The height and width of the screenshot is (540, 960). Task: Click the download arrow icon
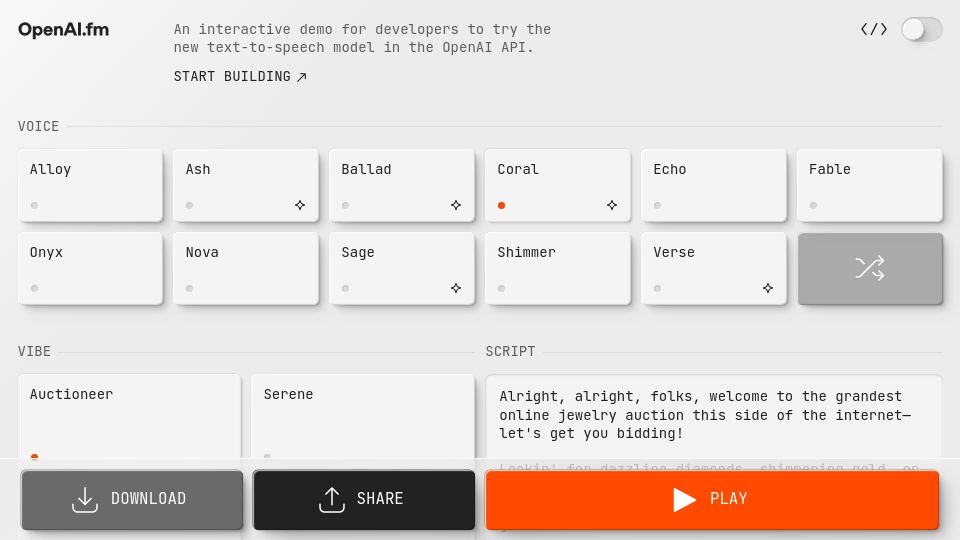[84, 500]
